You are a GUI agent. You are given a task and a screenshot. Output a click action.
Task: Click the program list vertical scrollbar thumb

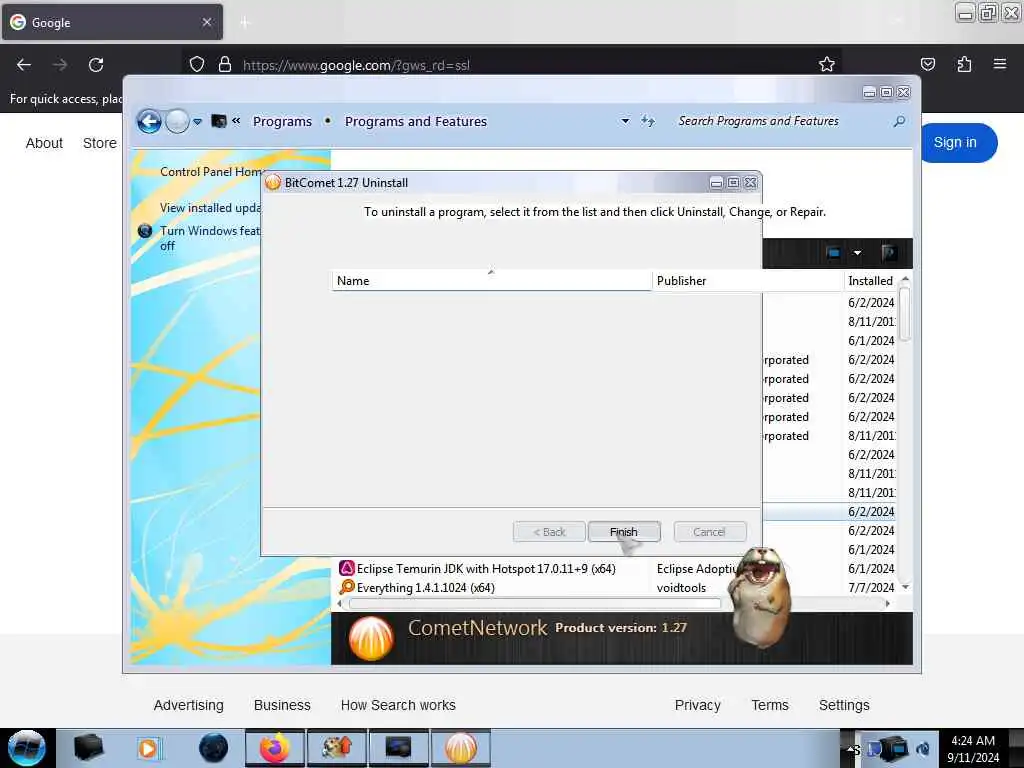pos(904,314)
